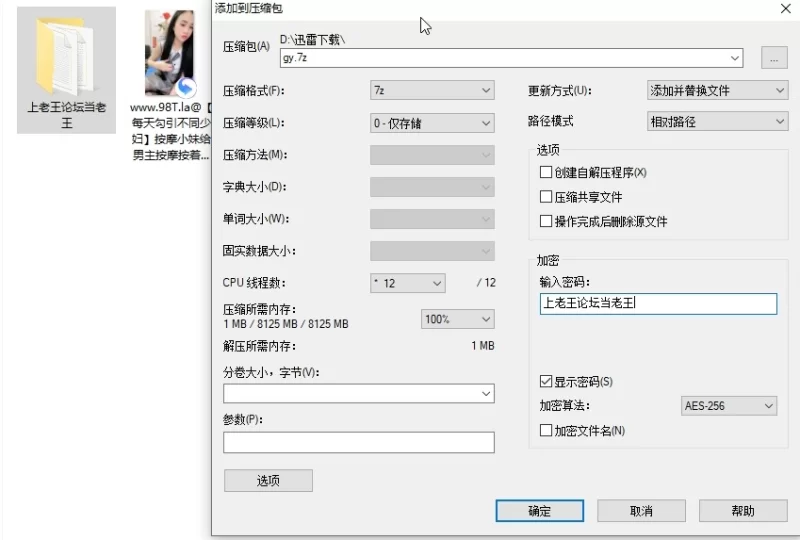Select the www.98T.la video thumbnail
Image resolution: width=800 pixels, height=540 pixels.
point(170,53)
